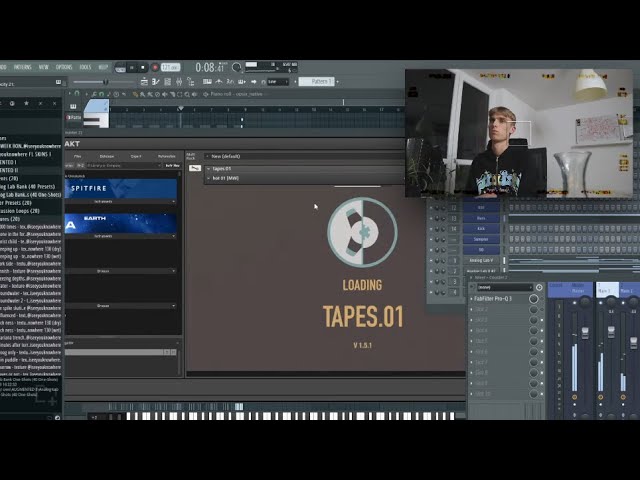640x480 pixels.
Task: Click mixer track number 14 beside Kick
Action: (454, 229)
